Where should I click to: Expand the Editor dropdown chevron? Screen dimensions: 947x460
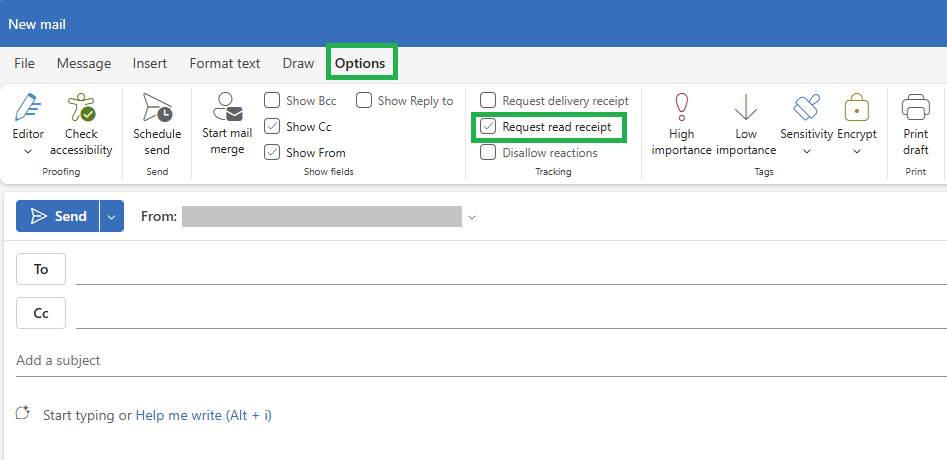pos(28,151)
